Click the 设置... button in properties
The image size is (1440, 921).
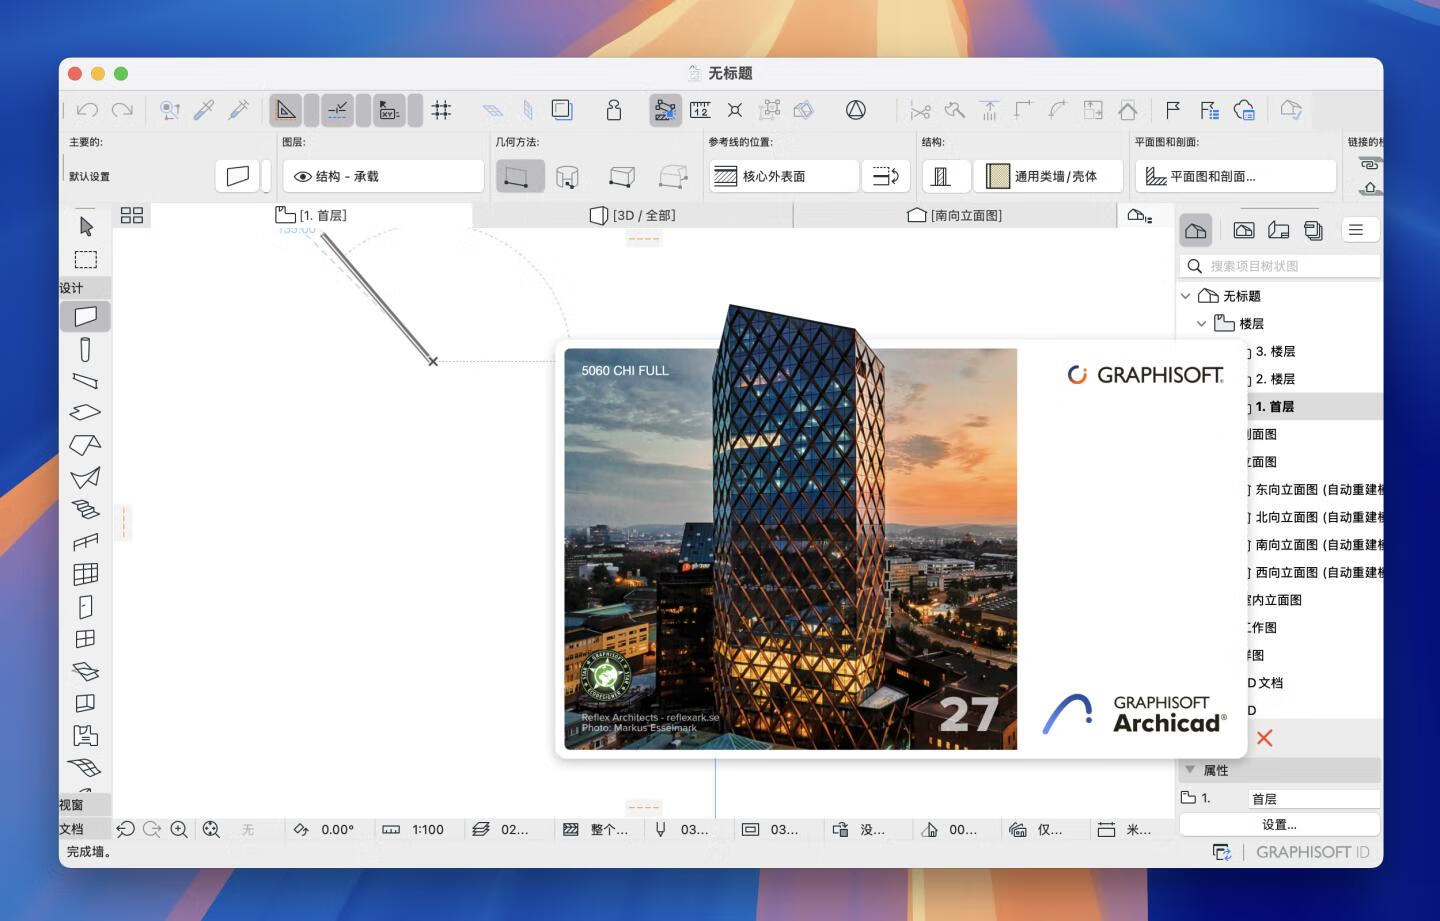tap(1279, 824)
